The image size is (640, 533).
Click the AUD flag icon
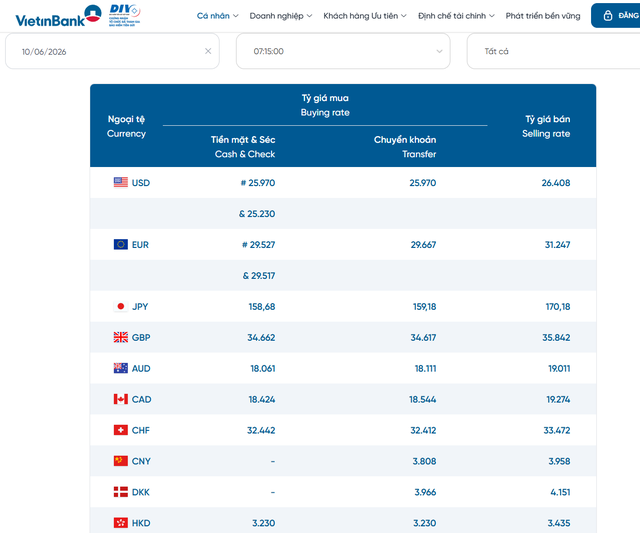pos(120,368)
